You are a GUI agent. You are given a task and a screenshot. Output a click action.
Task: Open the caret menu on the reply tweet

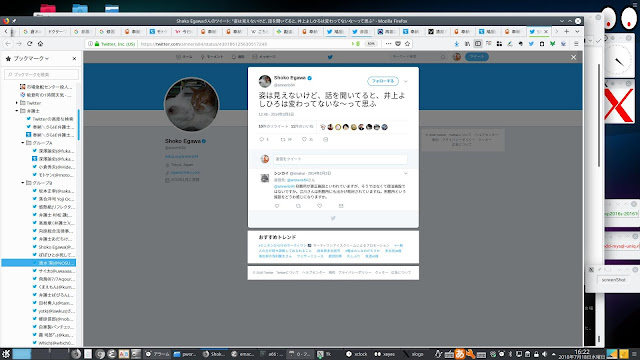tap(406, 173)
